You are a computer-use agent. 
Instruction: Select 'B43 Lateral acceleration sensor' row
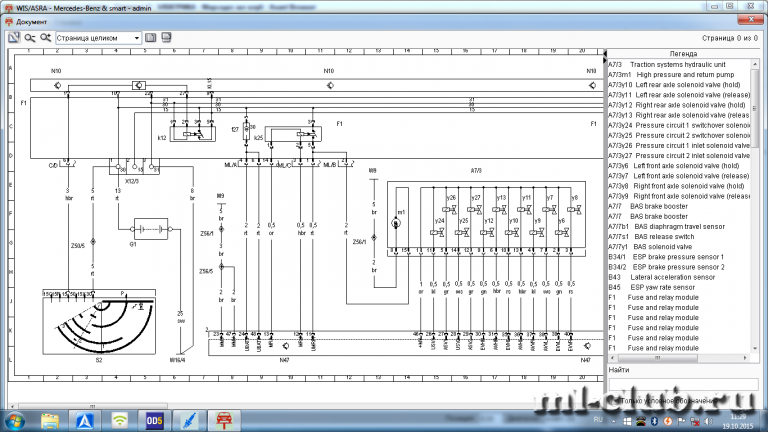click(679, 277)
